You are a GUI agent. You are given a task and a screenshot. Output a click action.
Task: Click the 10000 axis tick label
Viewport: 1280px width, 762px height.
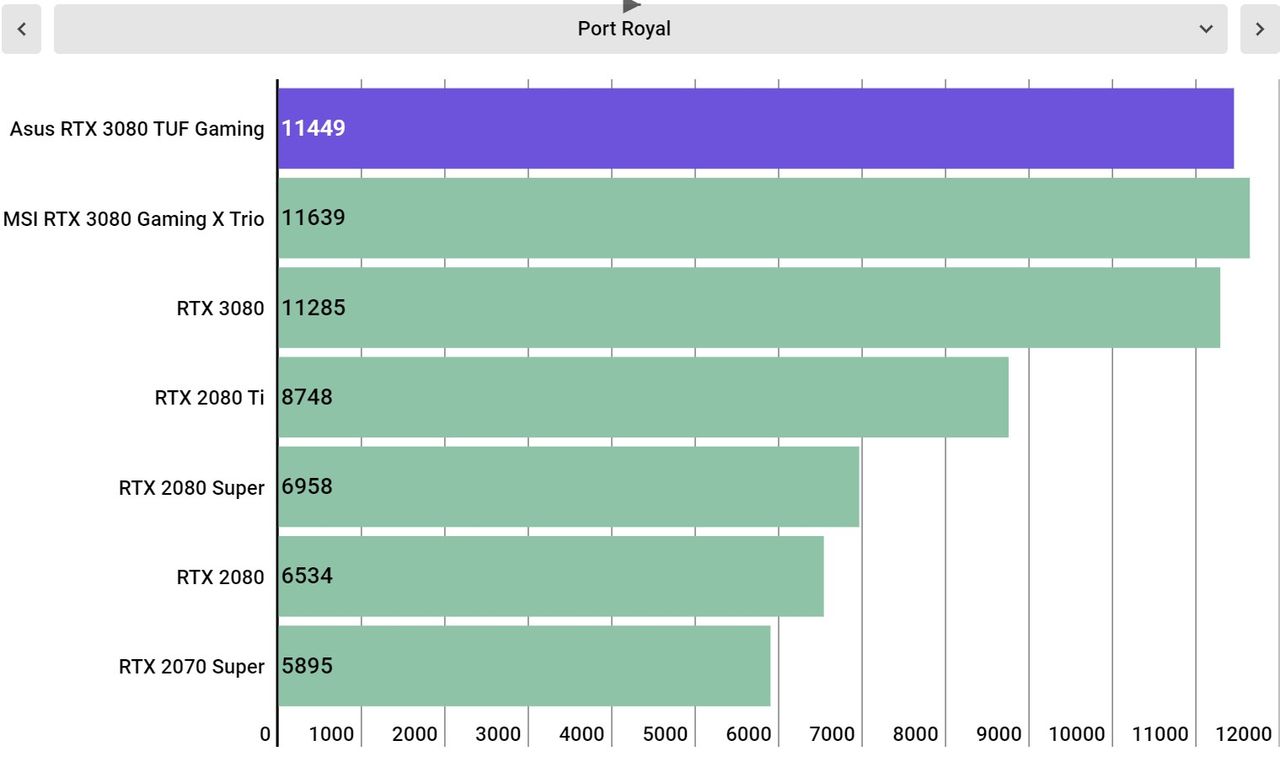click(x=1077, y=735)
